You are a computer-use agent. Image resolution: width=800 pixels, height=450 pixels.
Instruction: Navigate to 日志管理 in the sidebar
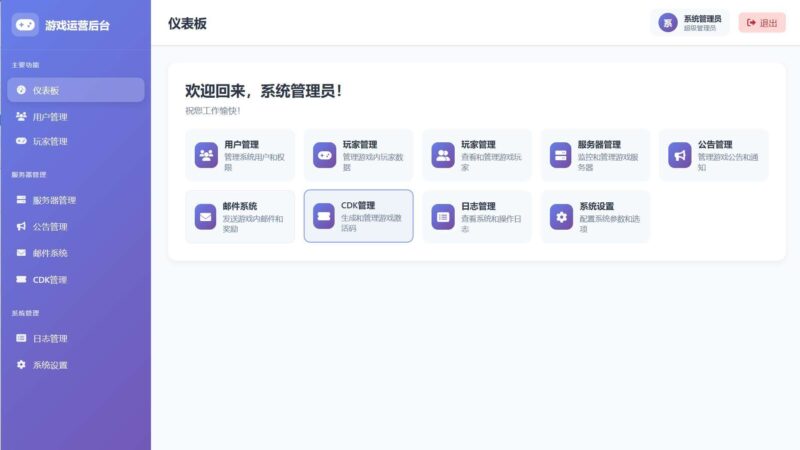tap(75, 338)
